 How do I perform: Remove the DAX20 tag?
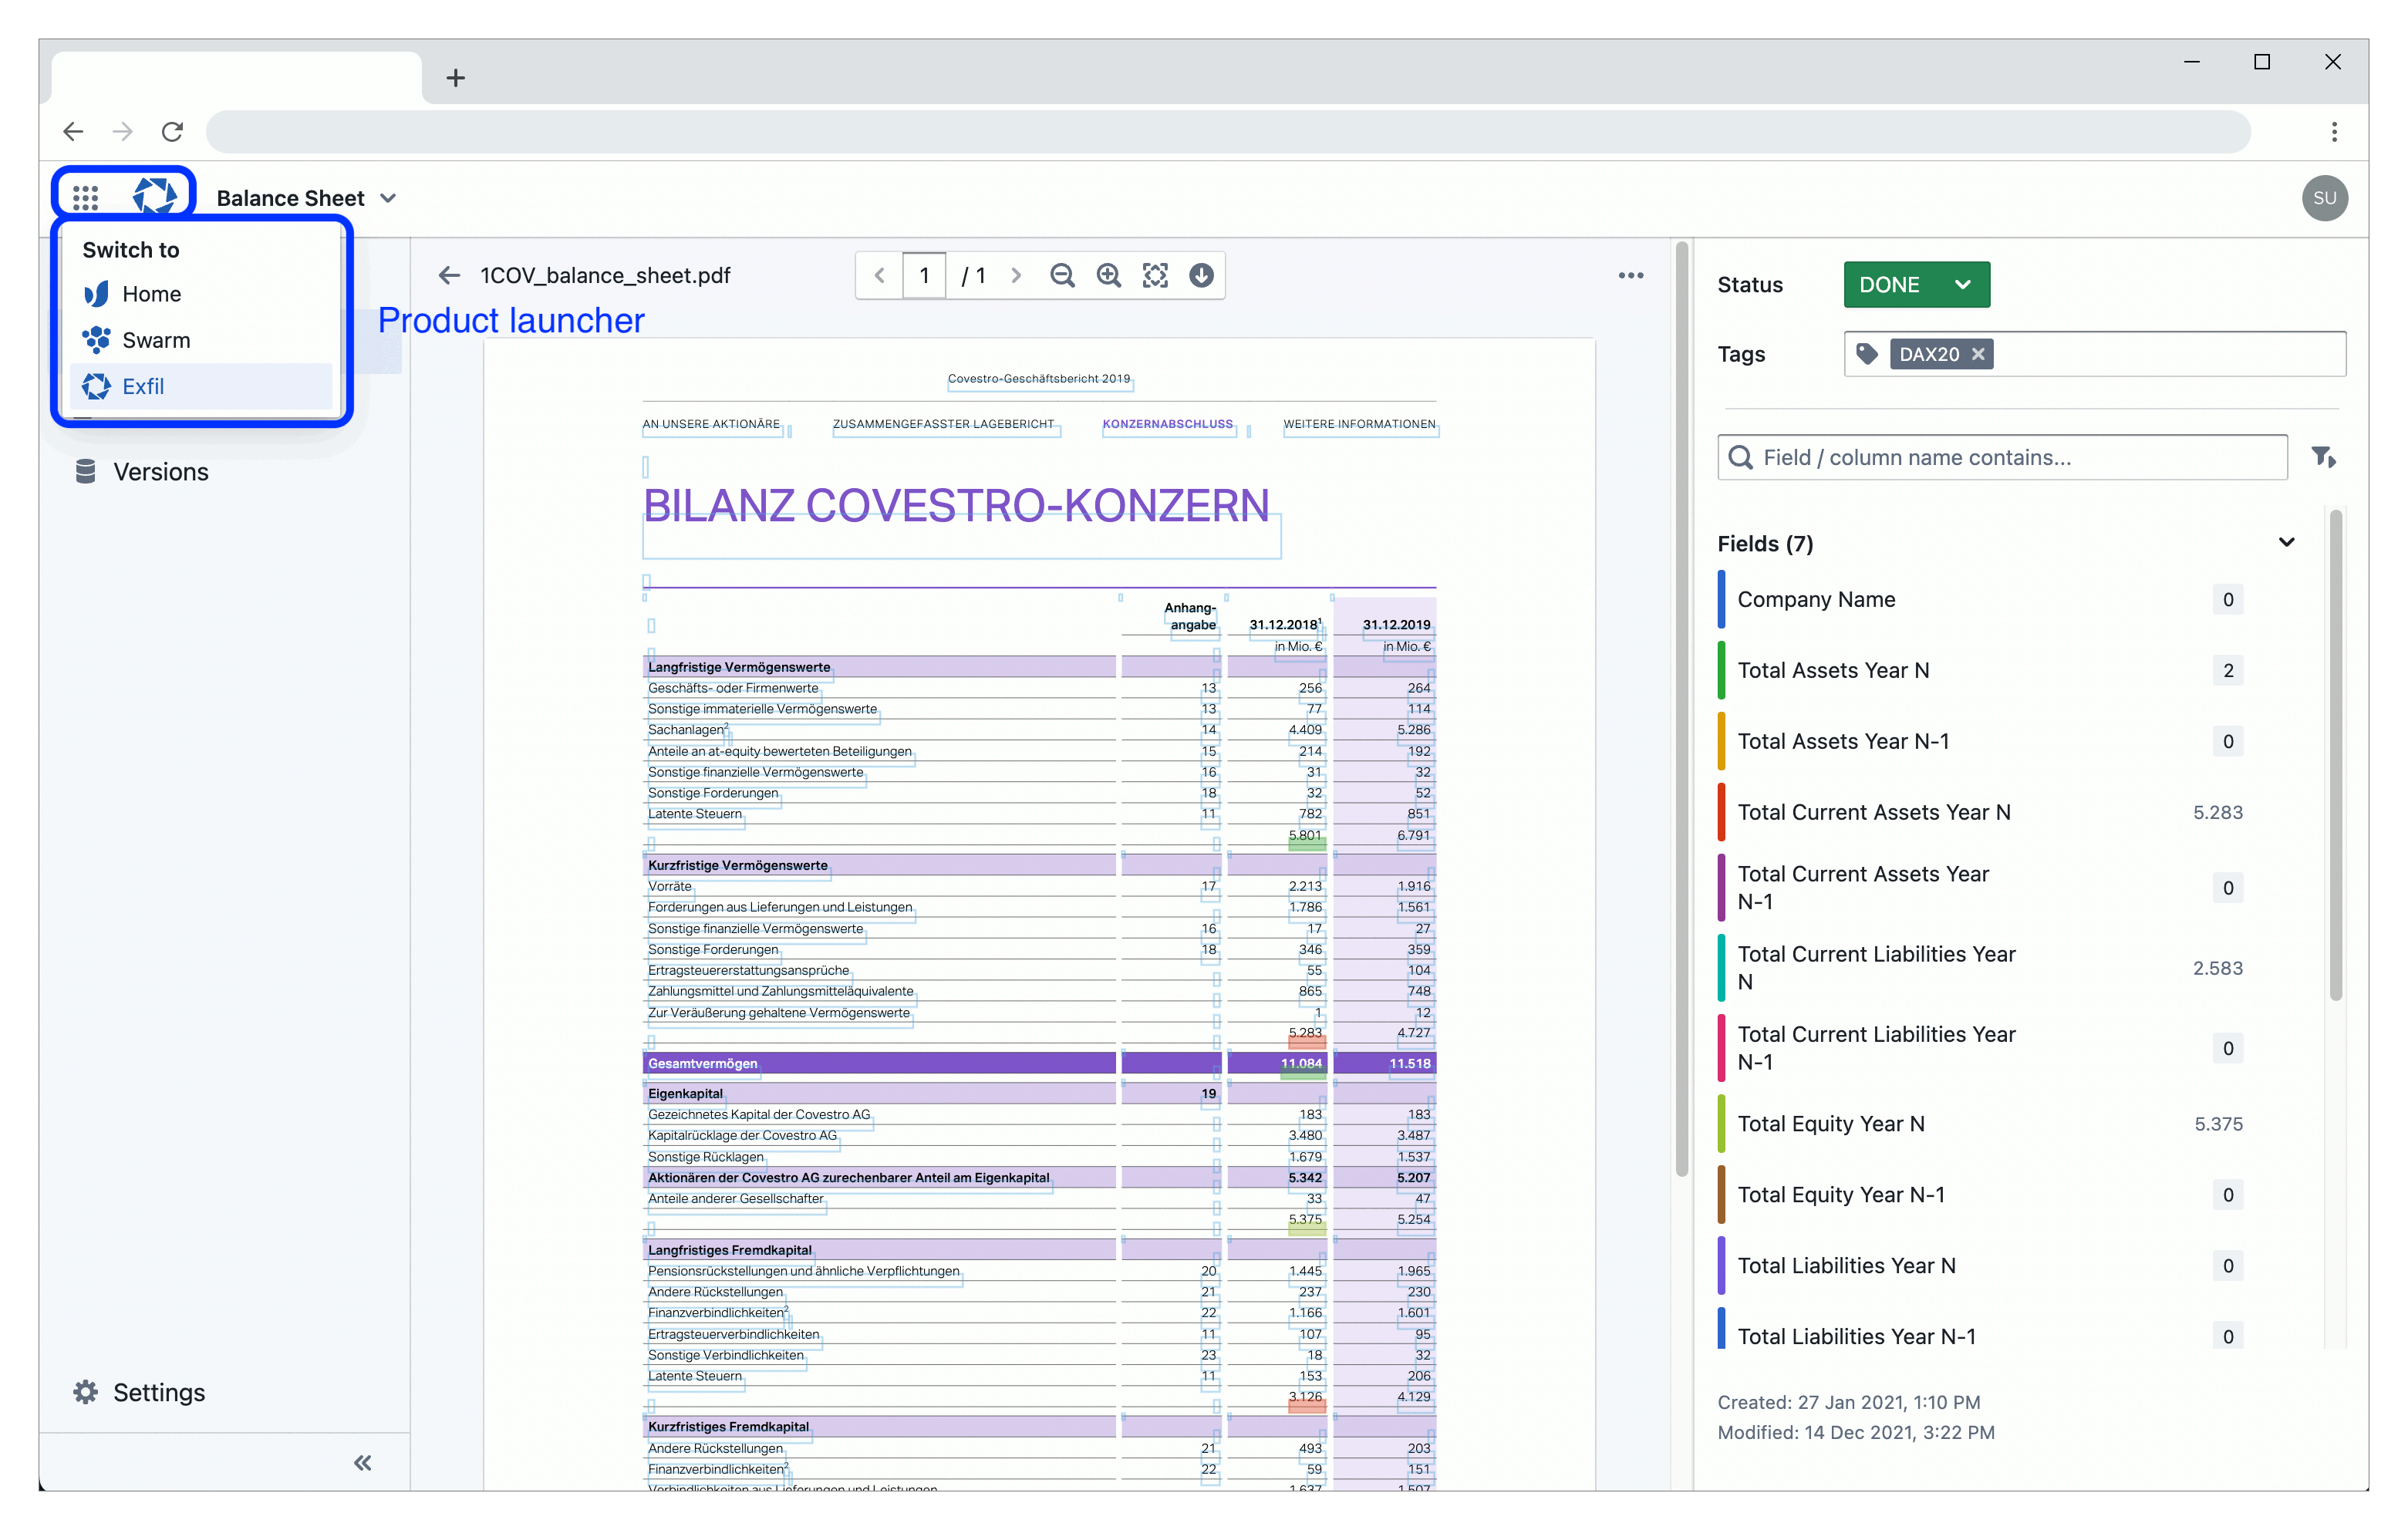[x=1978, y=354]
